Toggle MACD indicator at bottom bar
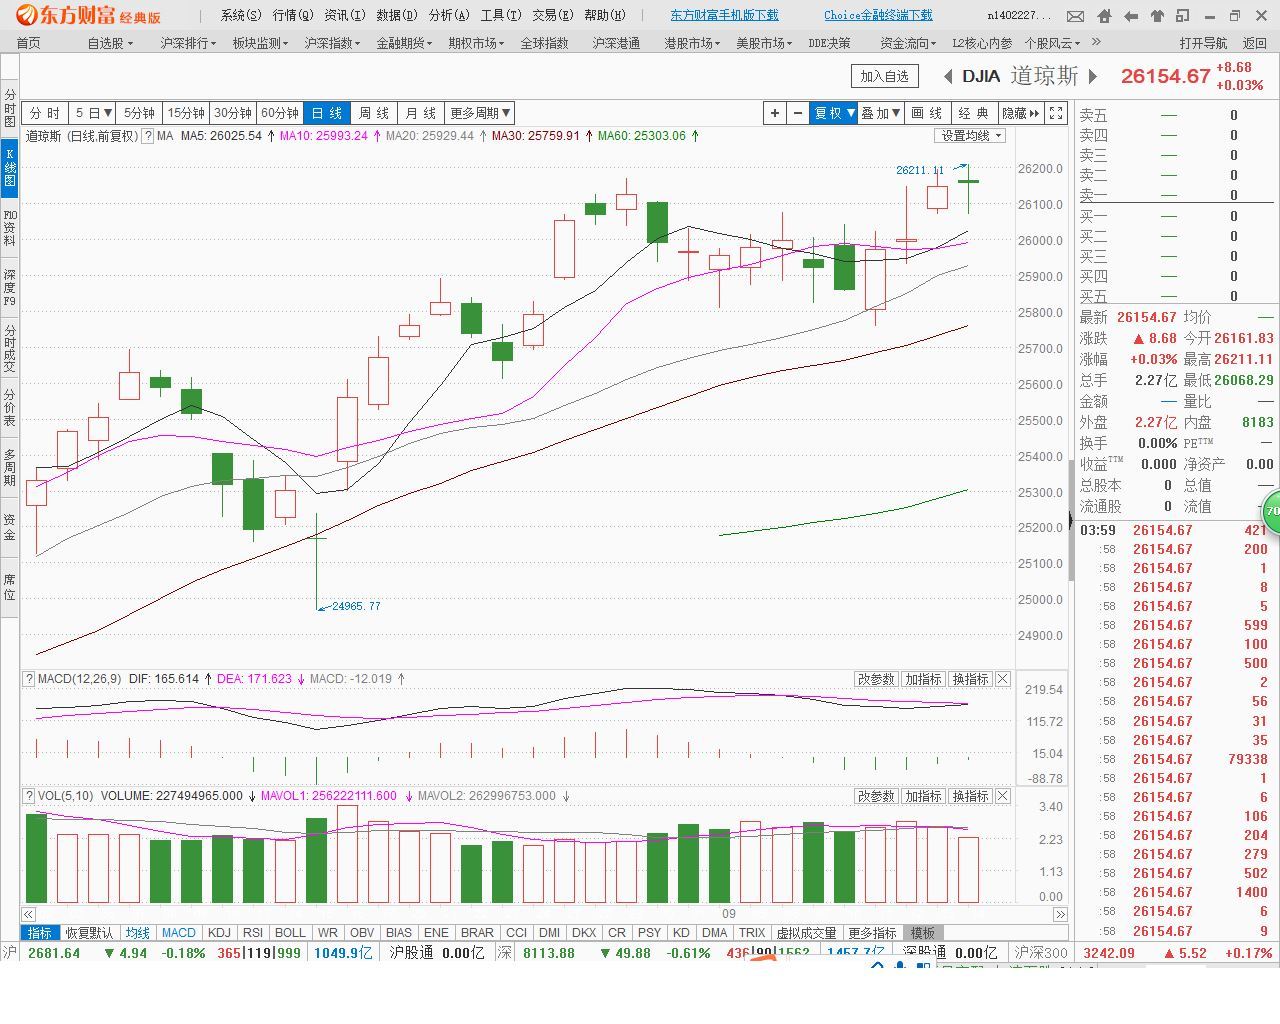Image resolution: width=1280 pixels, height=1024 pixels. [x=178, y=933]
